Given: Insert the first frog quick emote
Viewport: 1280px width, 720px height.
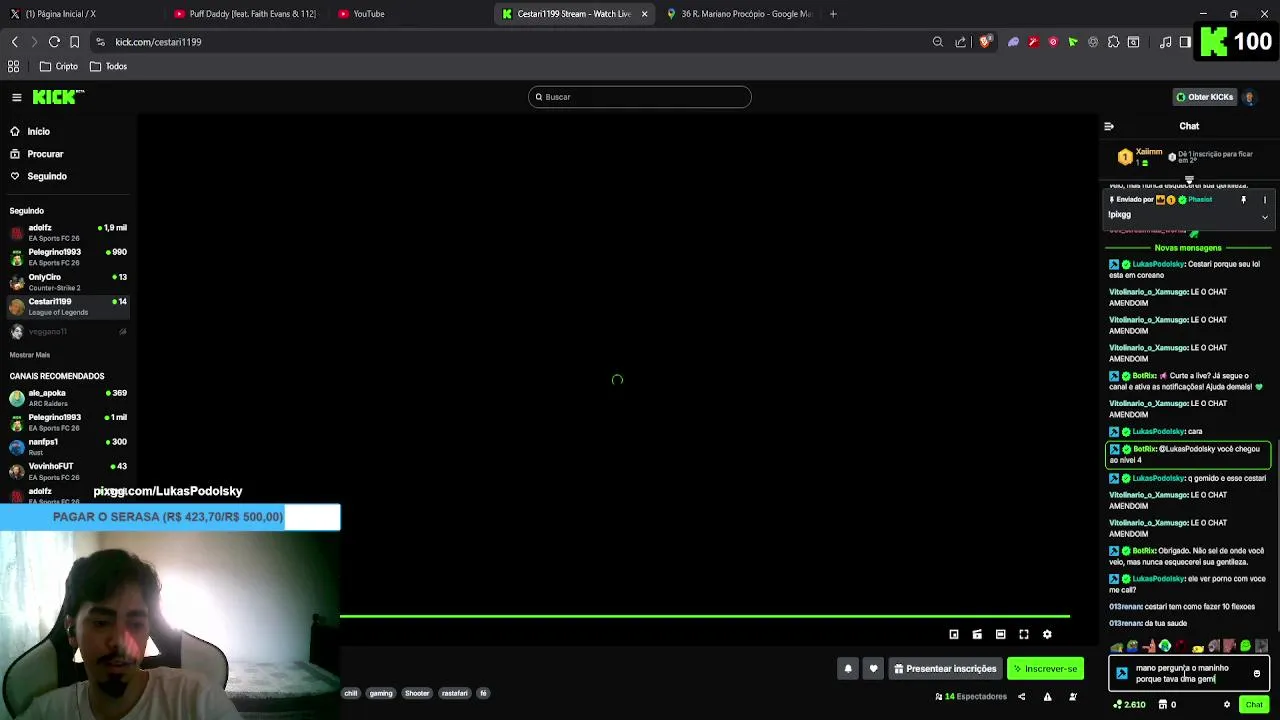Looking at the screenshot, I should (x=1116, y=646).
